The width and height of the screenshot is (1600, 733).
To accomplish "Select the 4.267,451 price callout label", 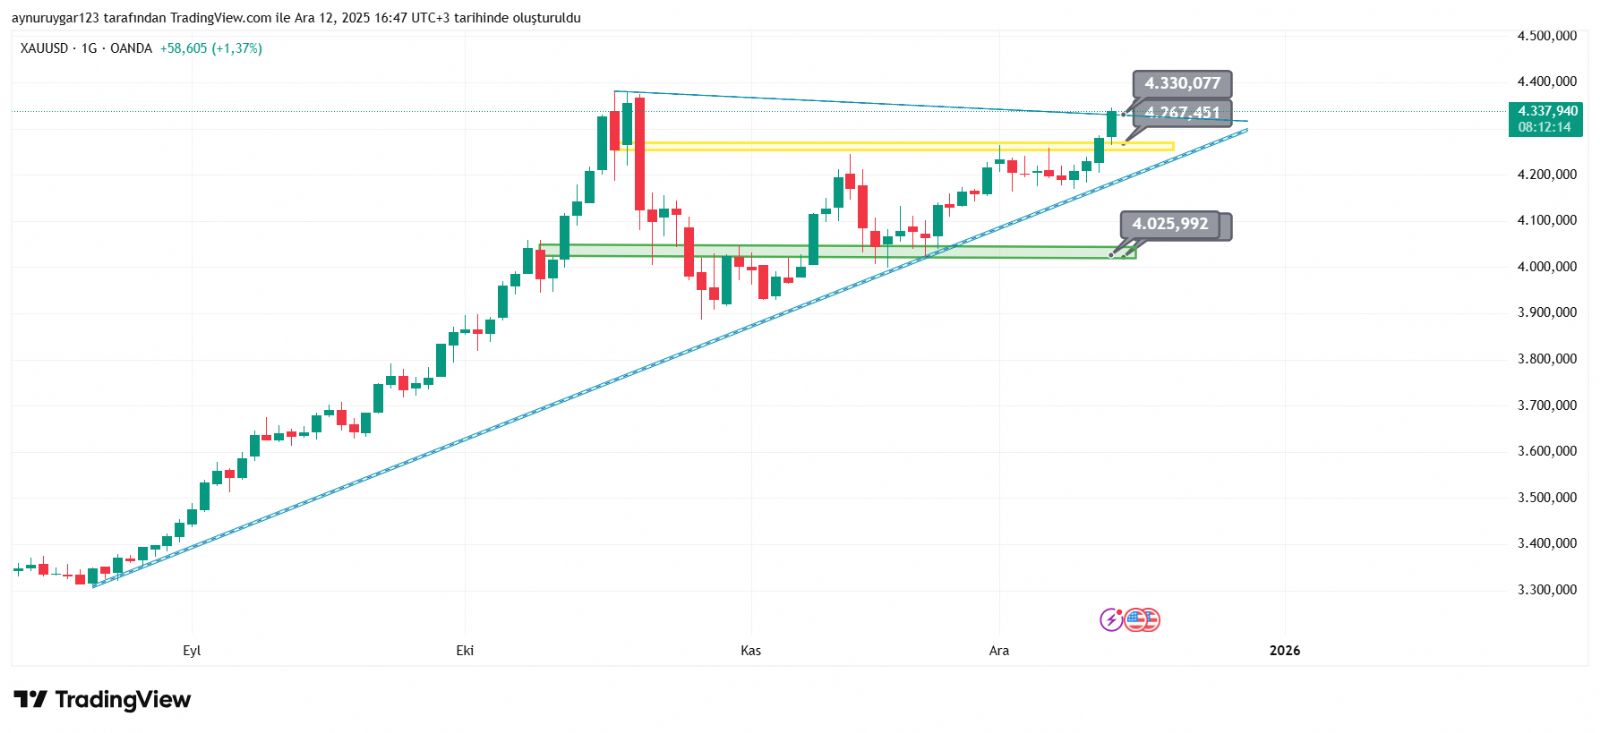I will click(1184, 113).
